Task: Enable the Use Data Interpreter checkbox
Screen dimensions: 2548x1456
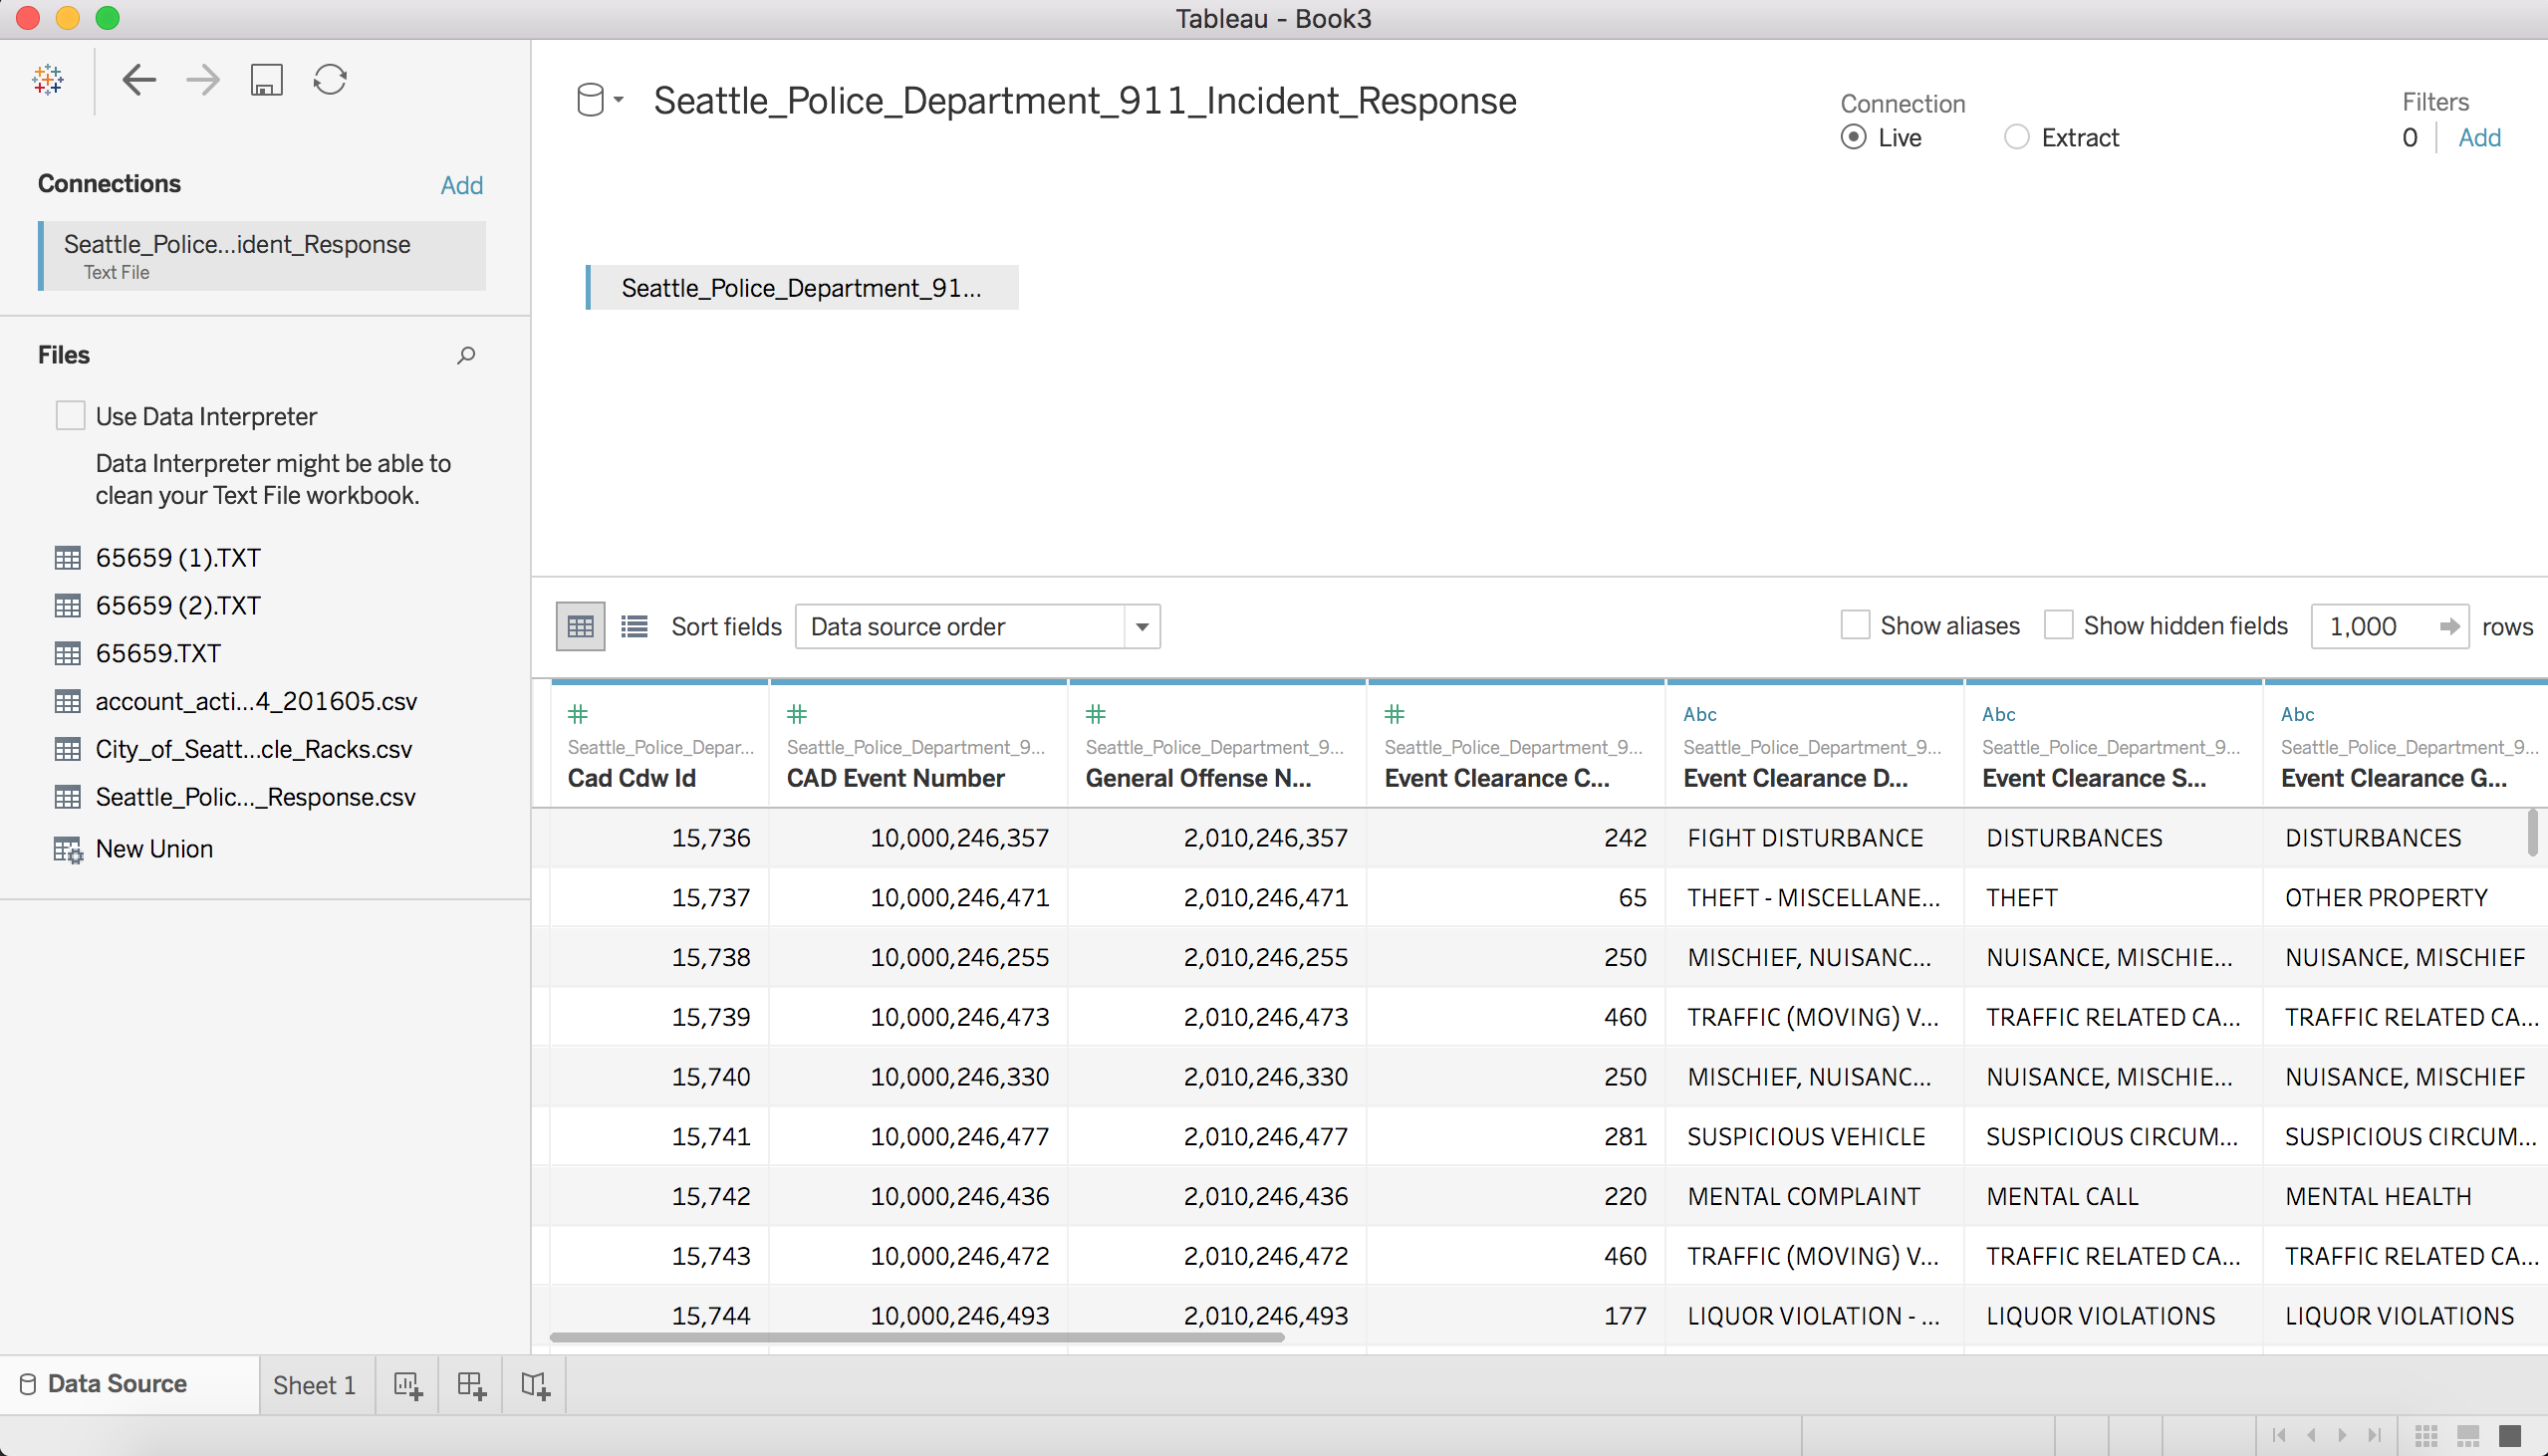Action: pyautogui.click(x=70, y=416)
